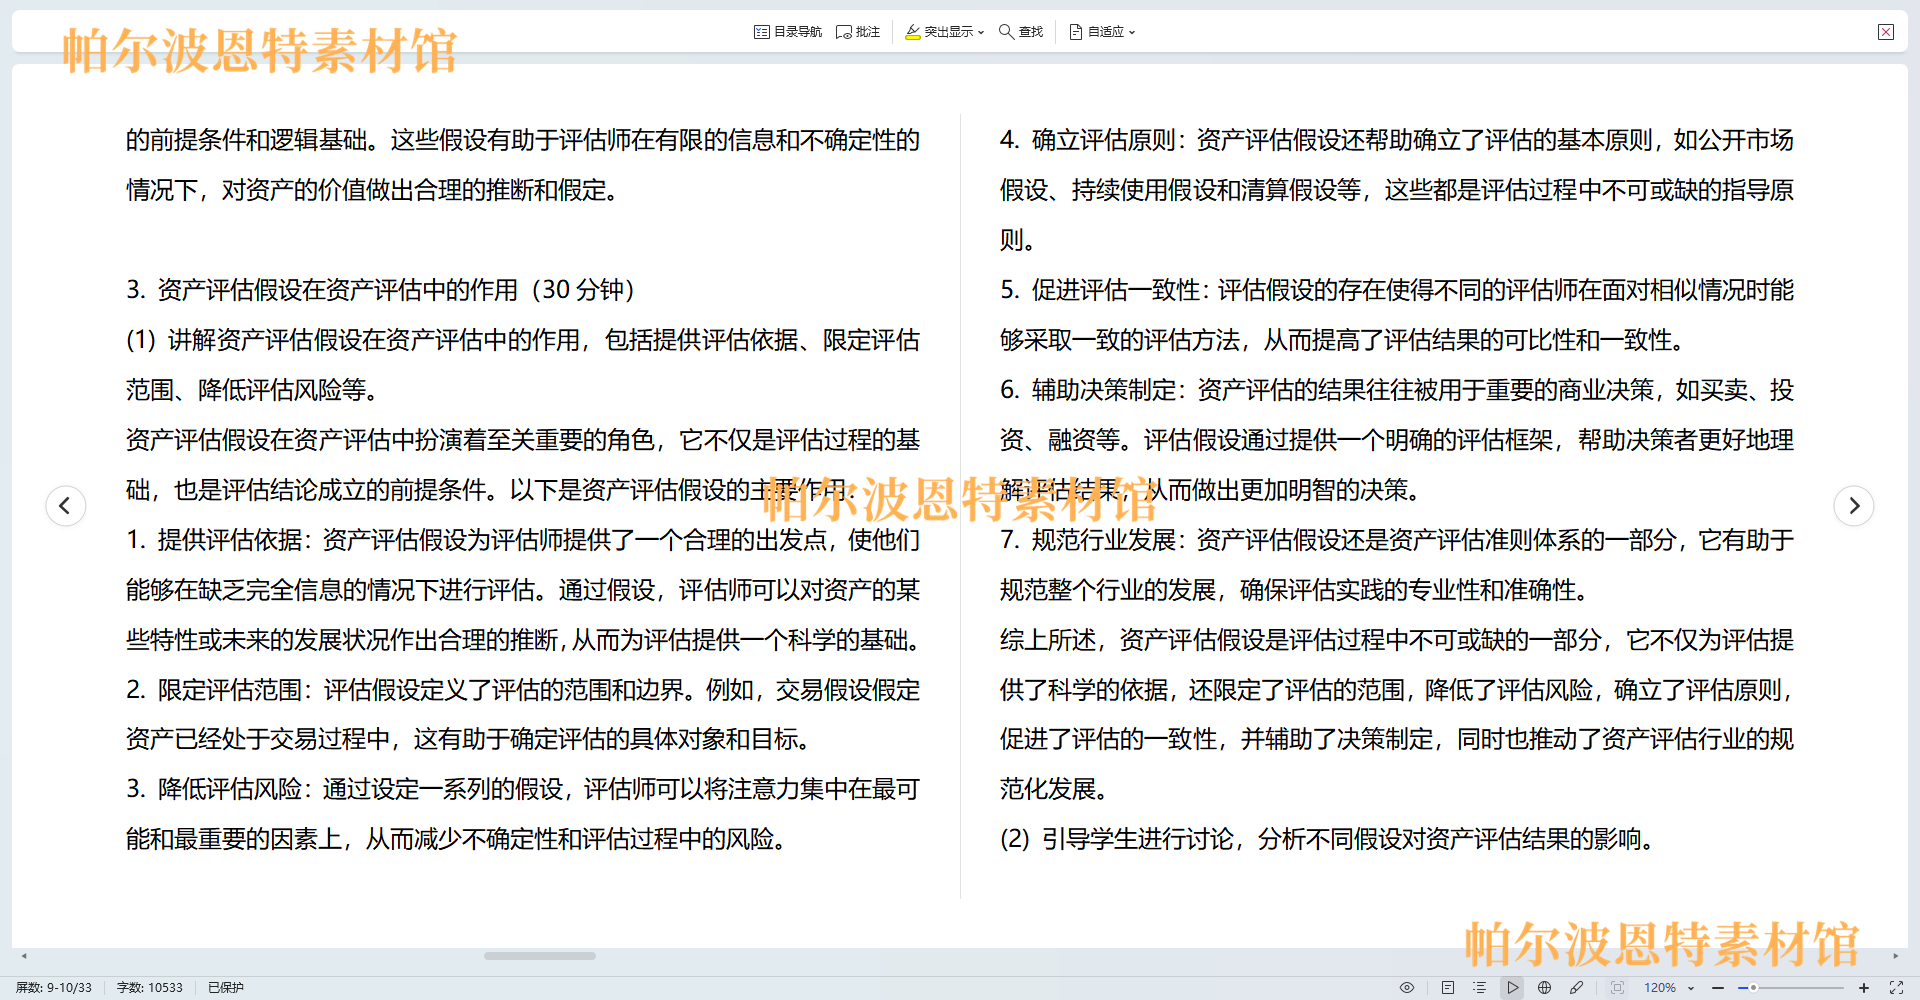Click the line (2) 引导学生进行讨论
The height and width of the screenshot is (1000, 1920).
tap(1330, 839)
